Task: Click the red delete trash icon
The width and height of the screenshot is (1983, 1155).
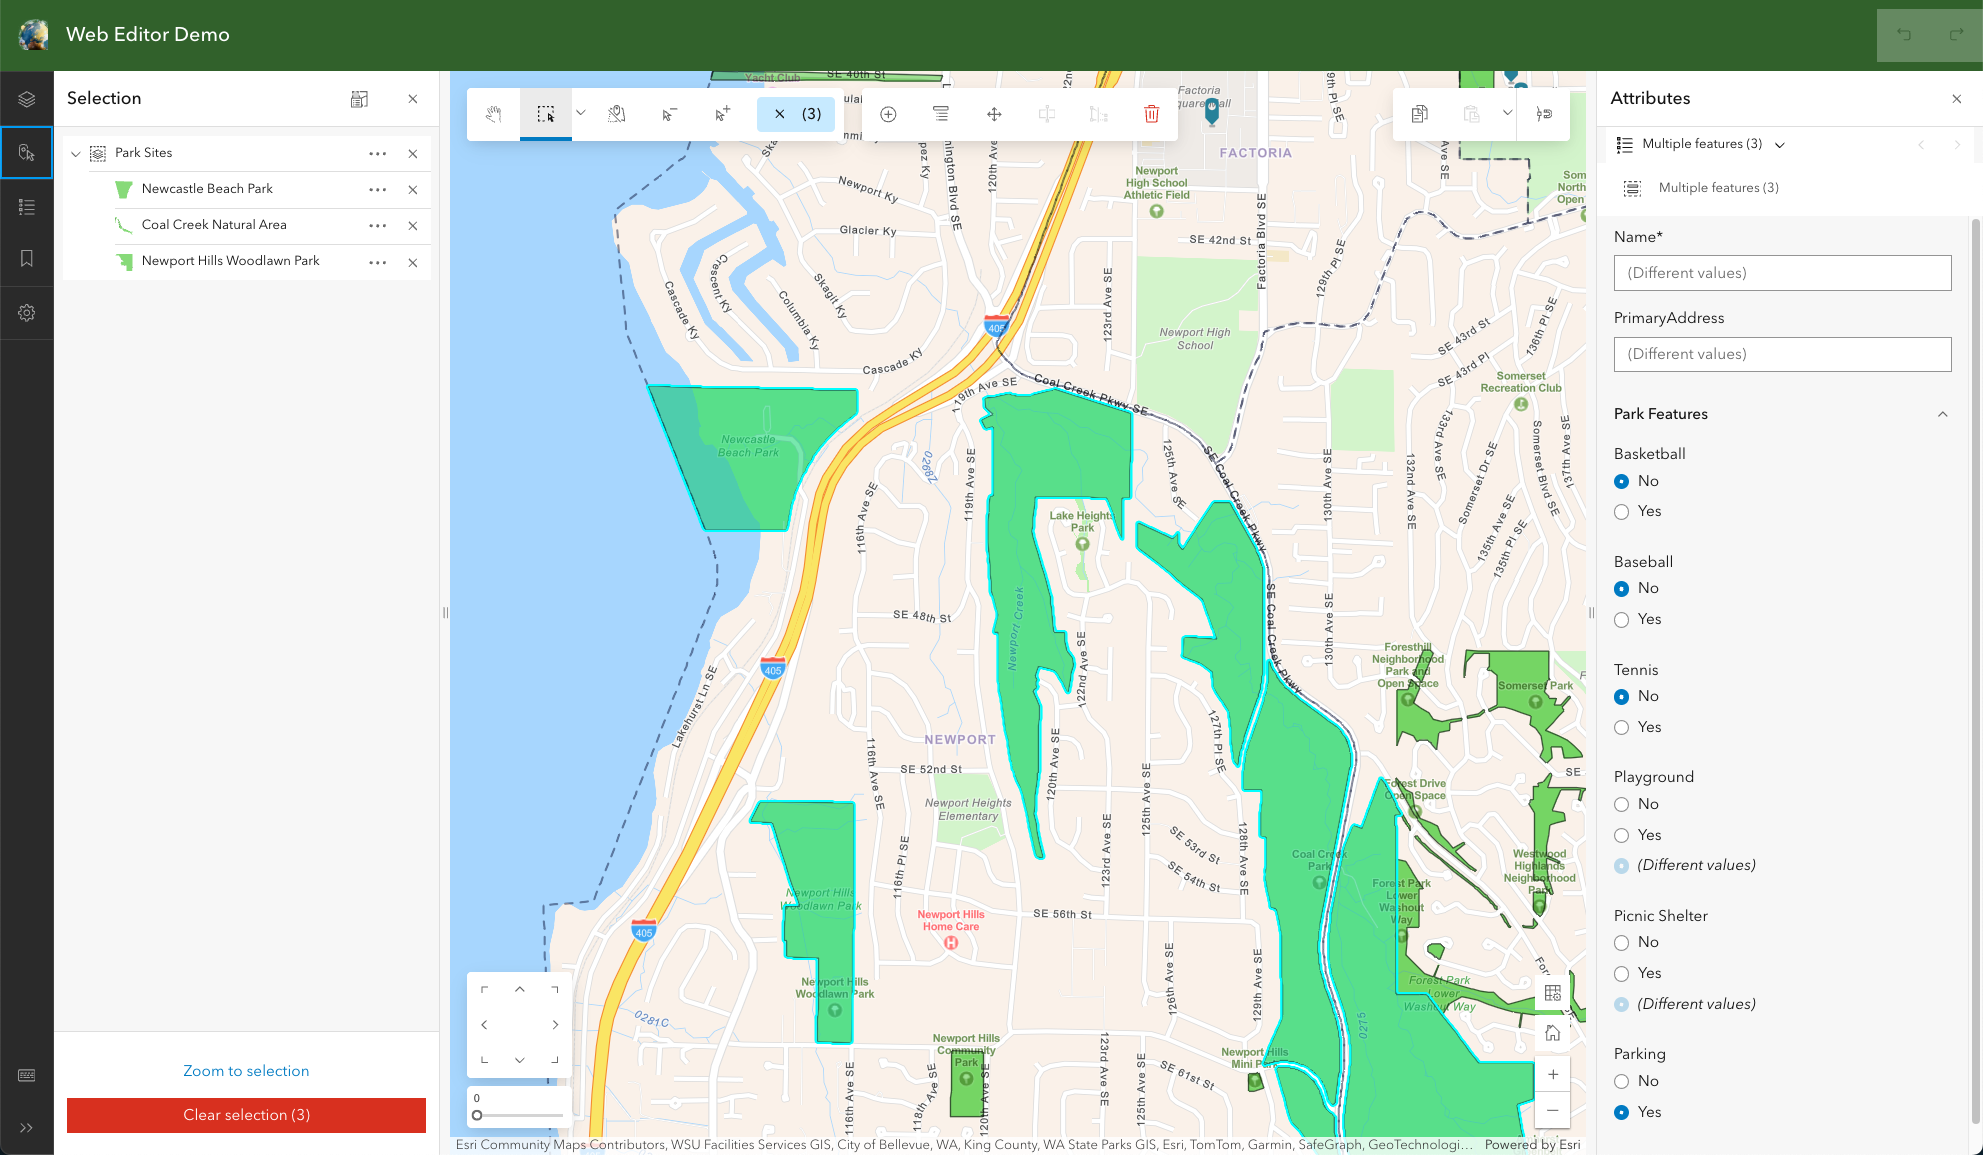Action: coord(1151,114)
